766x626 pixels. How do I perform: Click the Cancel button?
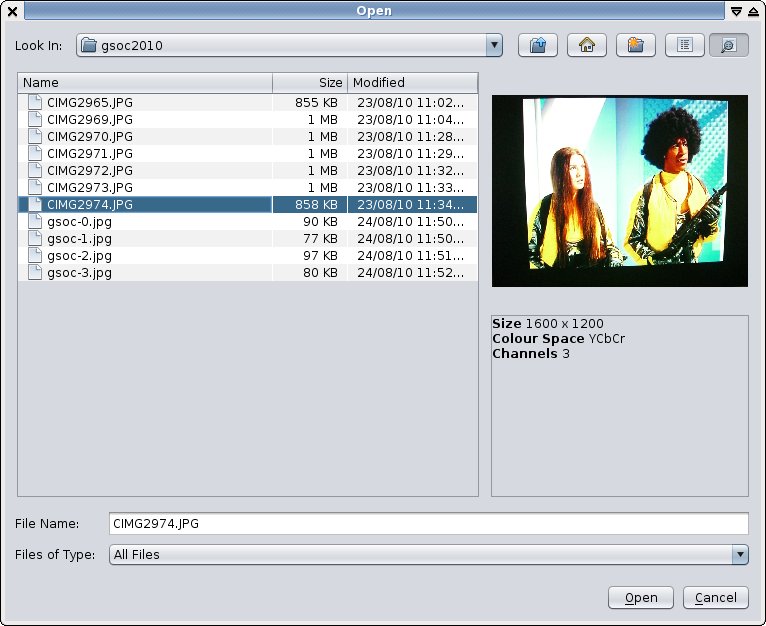[715, 598]
